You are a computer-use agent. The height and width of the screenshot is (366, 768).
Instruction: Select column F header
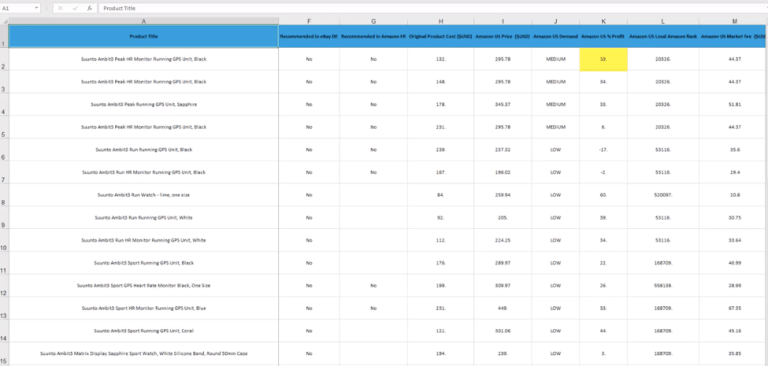click(x=309, y=21)
